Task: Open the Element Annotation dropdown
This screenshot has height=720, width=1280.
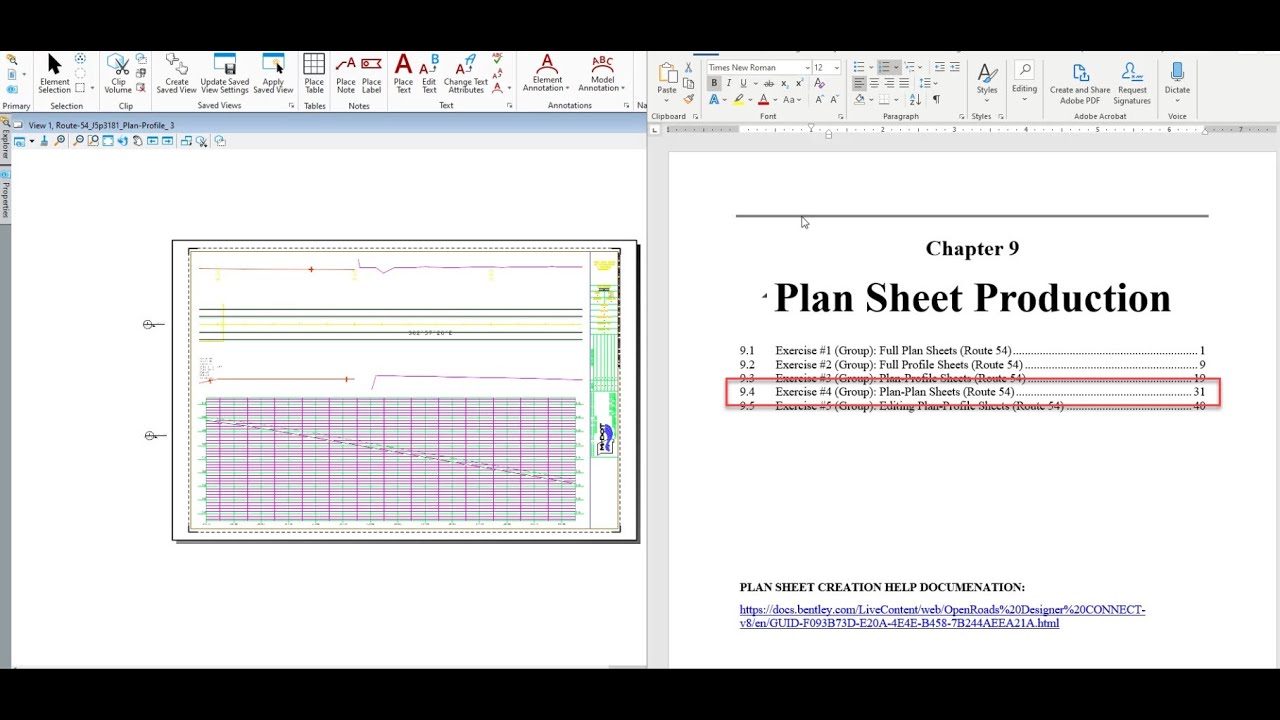Action: pos(546,73)
